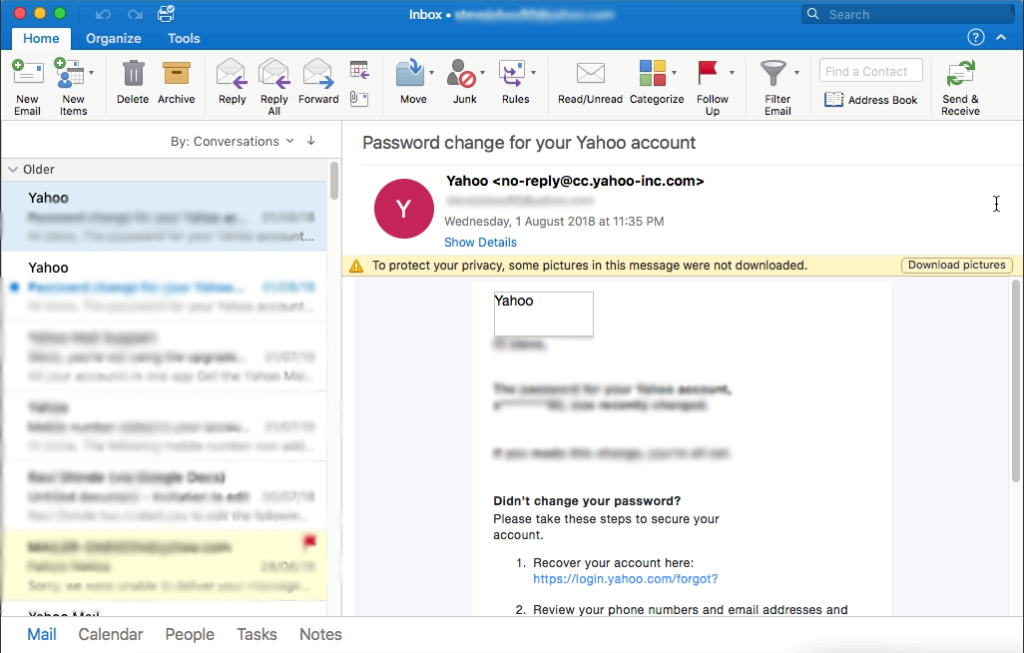Toggle sort order arrow in message list

311,140
